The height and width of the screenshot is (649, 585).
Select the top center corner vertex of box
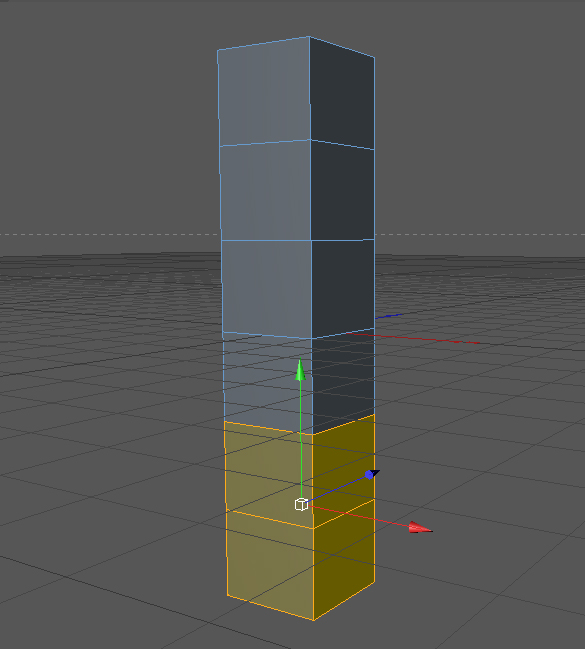[x=309, y=37]
